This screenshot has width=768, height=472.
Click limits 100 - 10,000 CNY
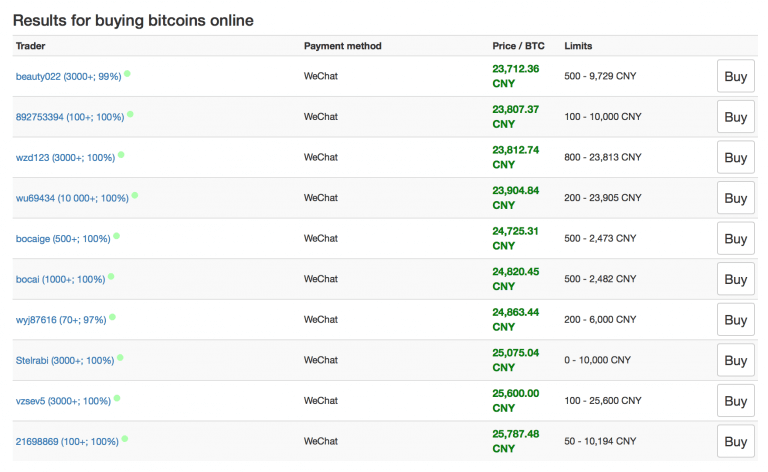[x=602, y=117]
